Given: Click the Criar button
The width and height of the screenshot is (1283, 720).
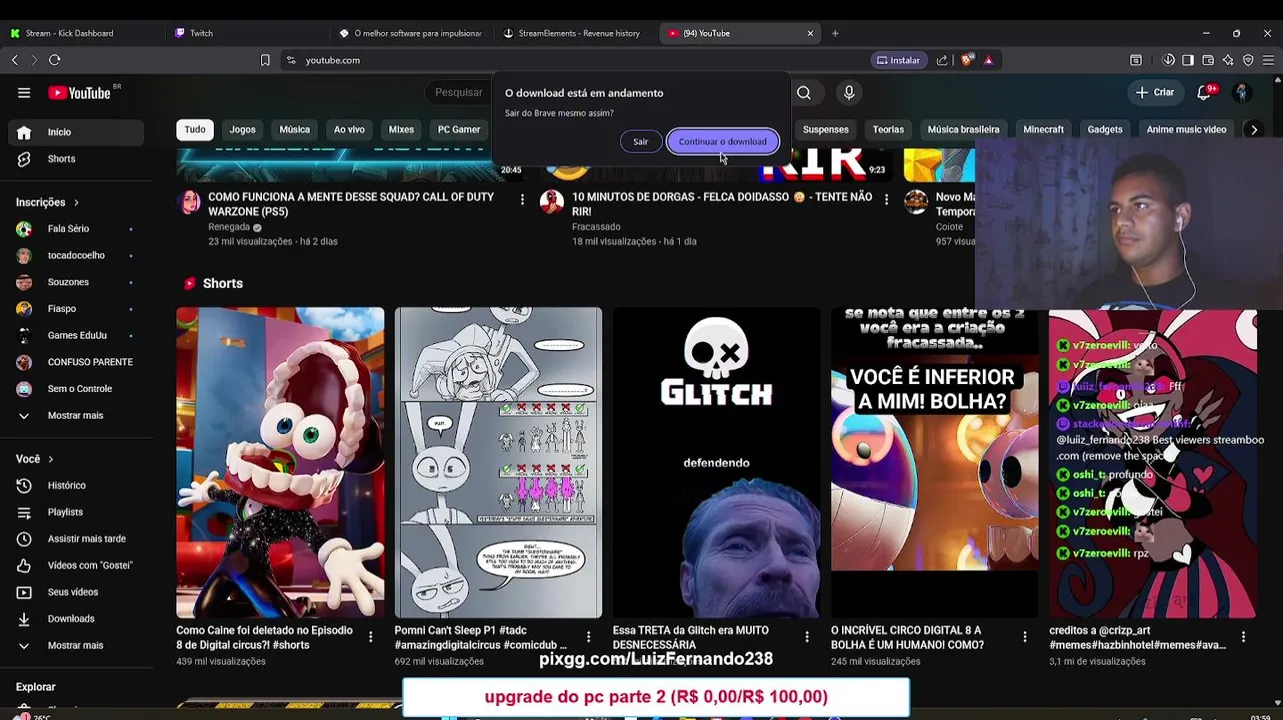Looking at the screenshot, I should 1155,93.
